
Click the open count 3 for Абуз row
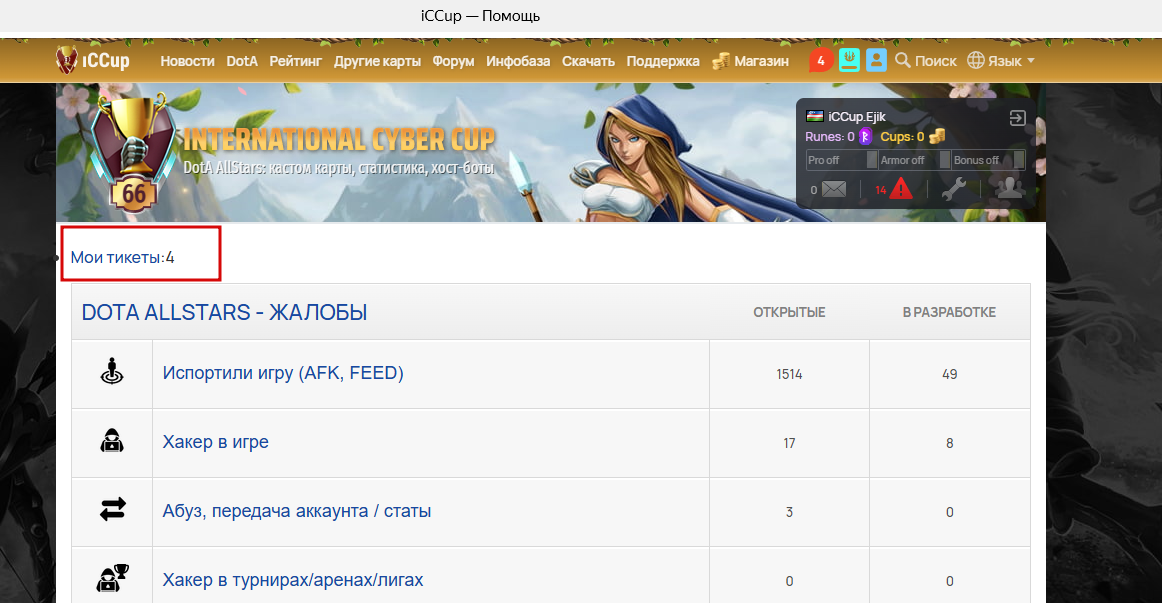click(789, 512)
